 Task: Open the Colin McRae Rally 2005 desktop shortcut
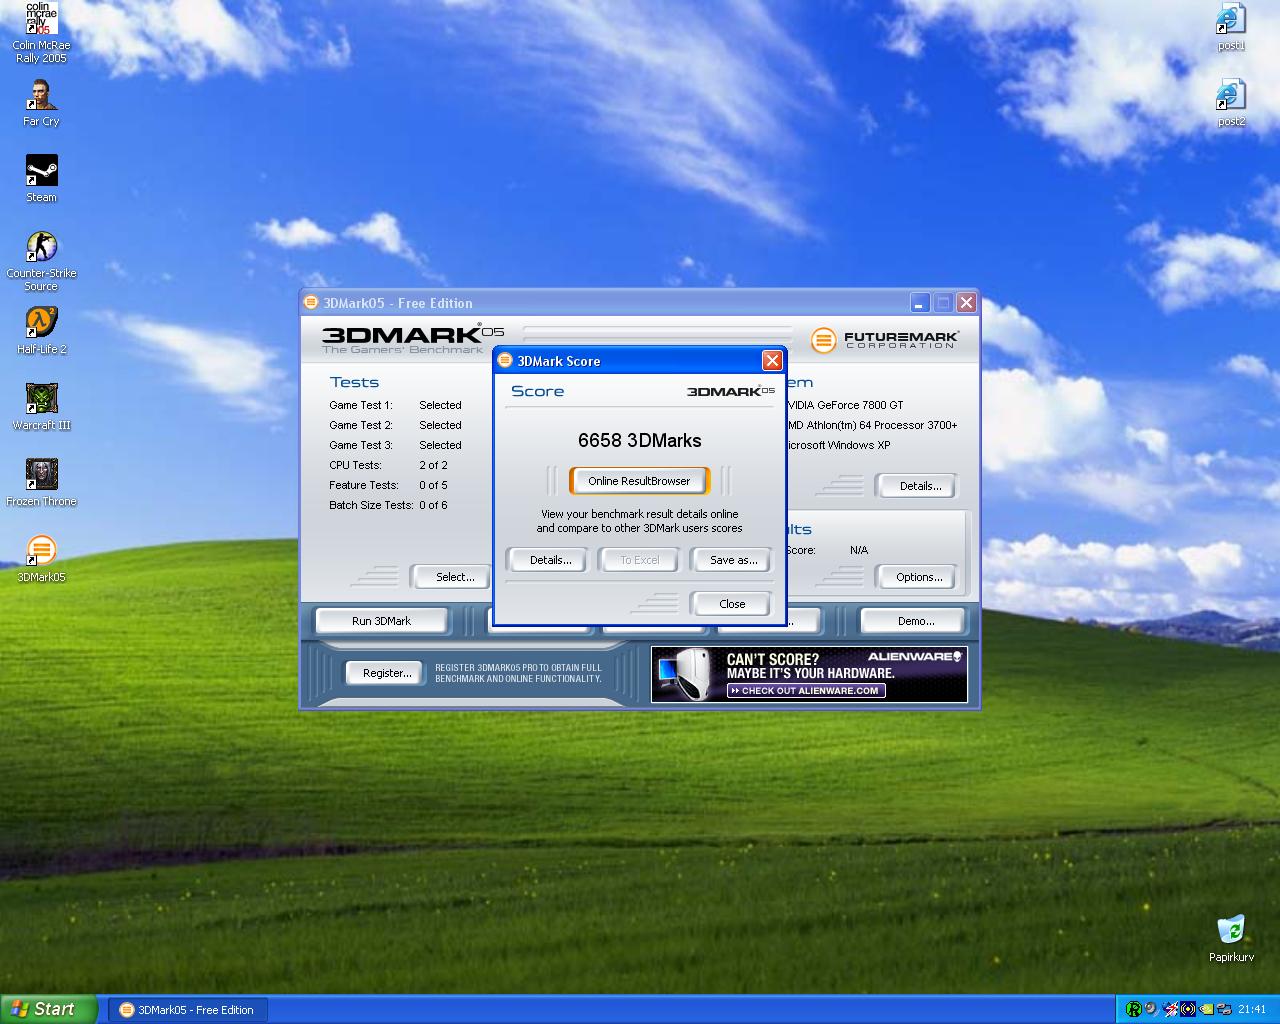coord(41,33)
